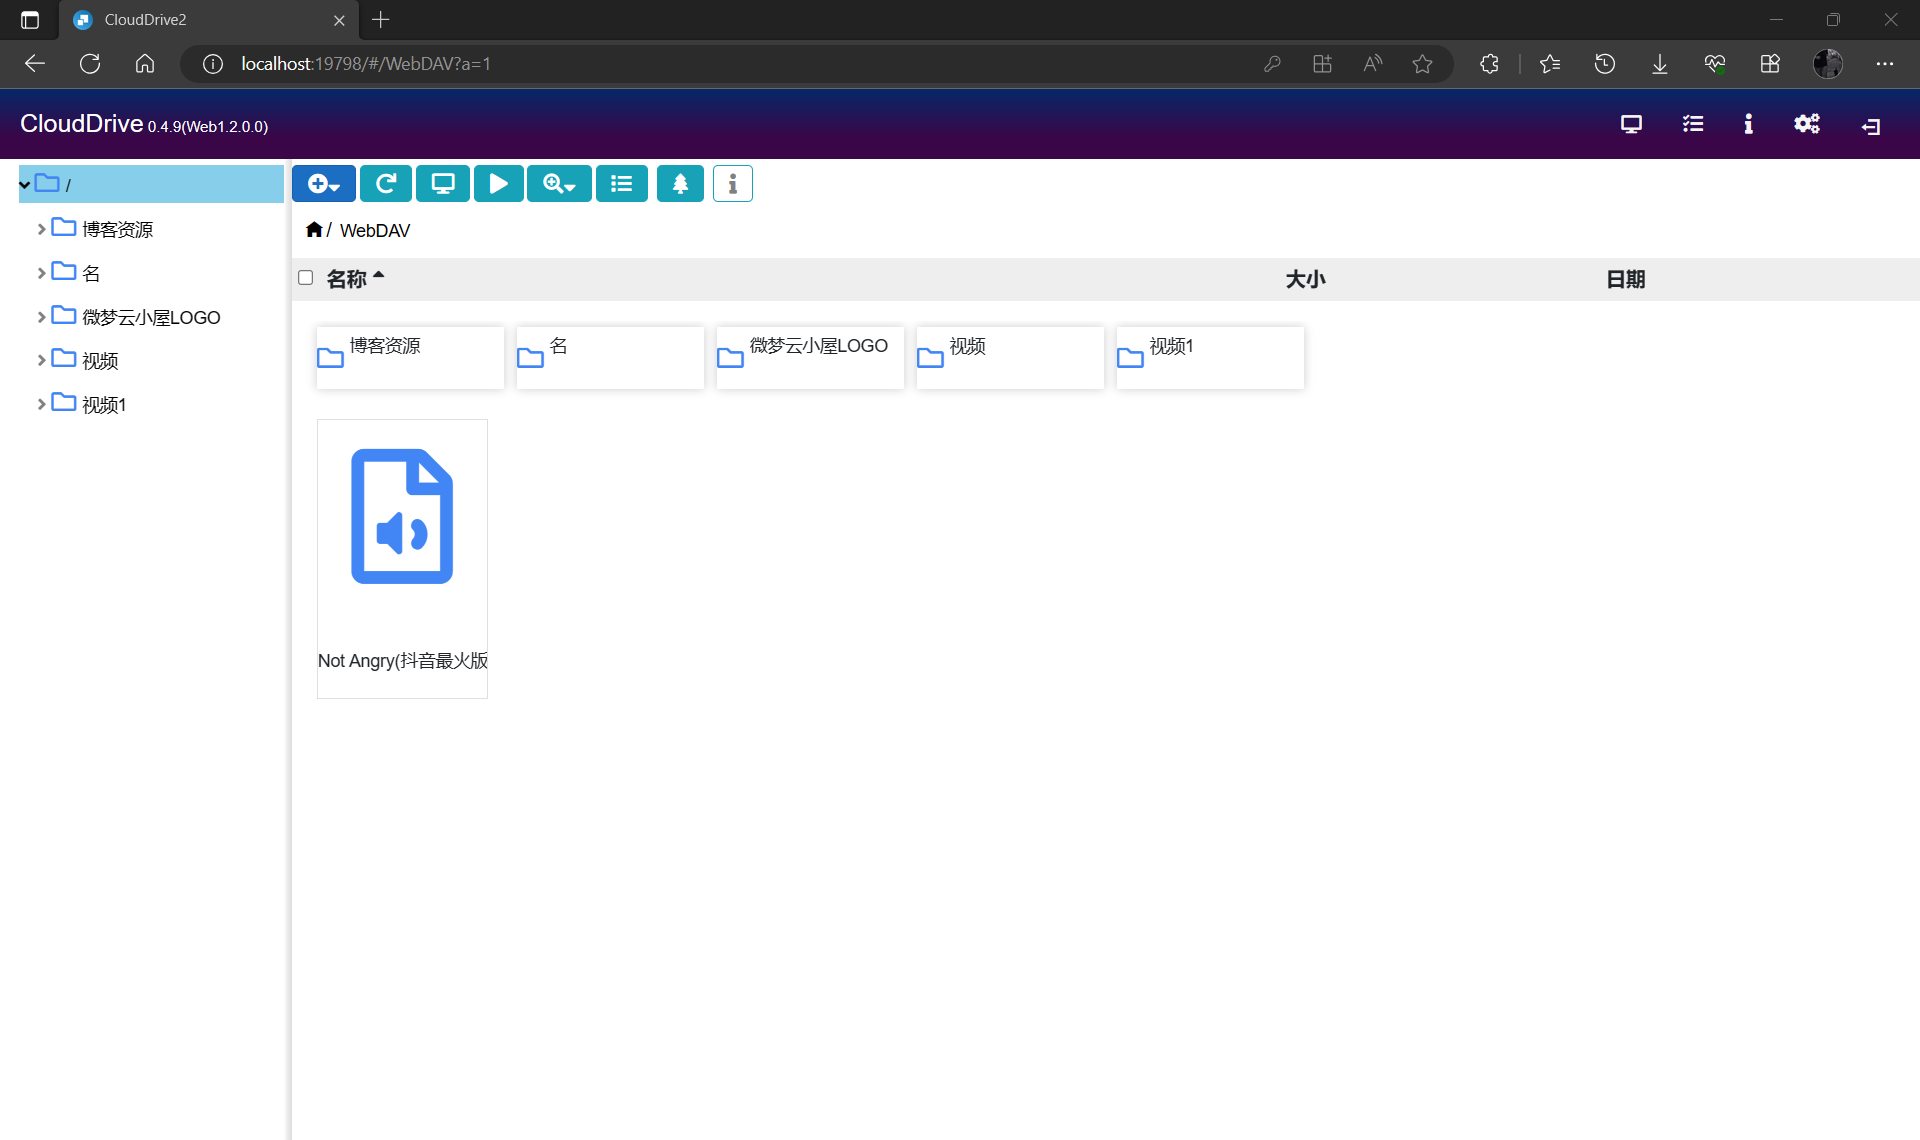Click the info icon in header

(x=1748, y=124)
